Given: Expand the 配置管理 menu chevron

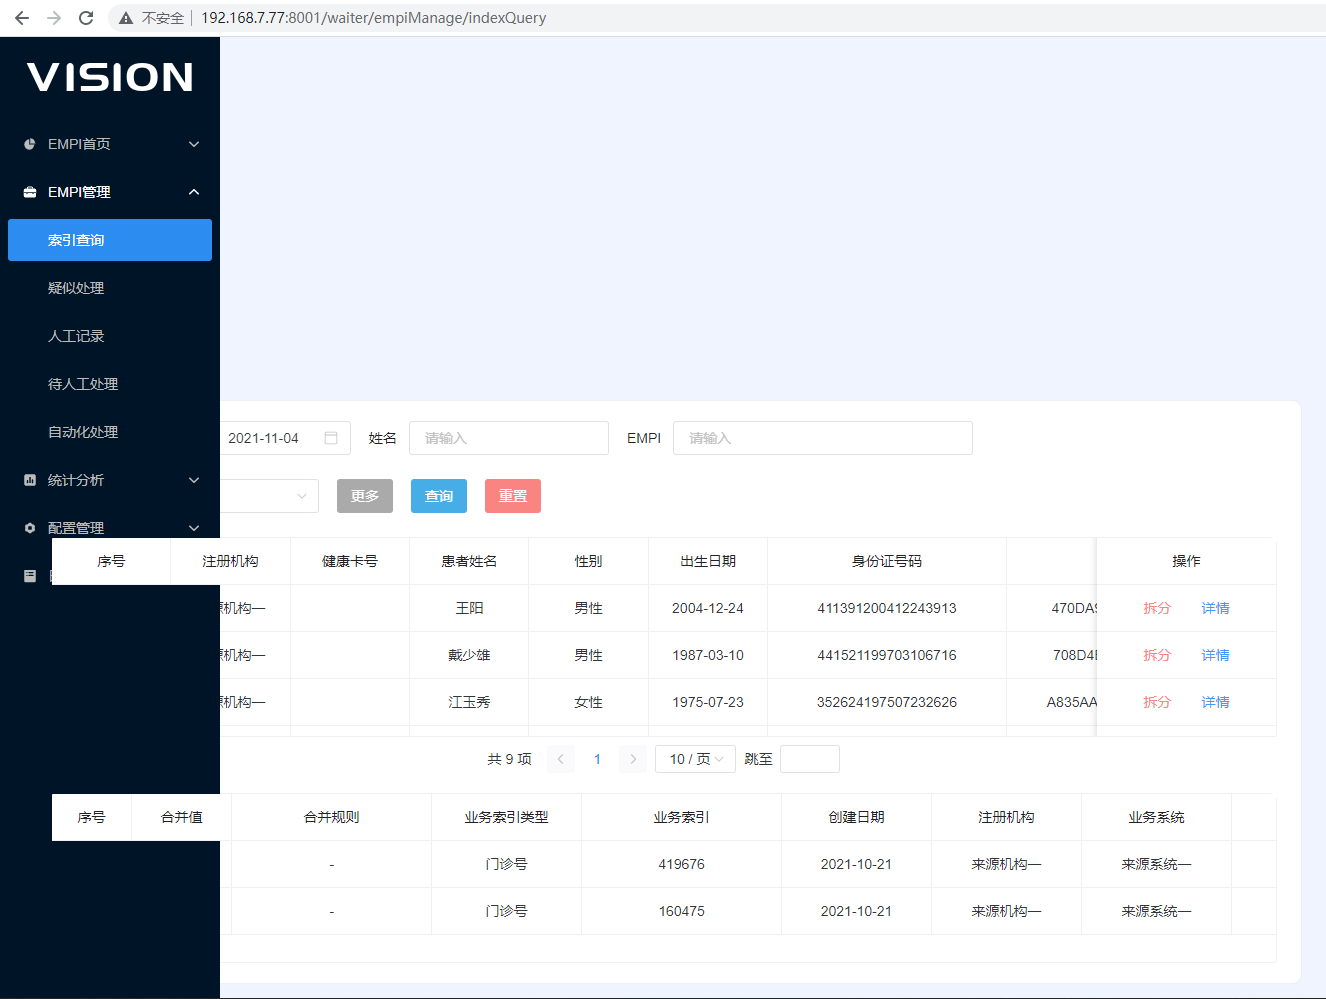Looking at the screenshot, I should point(194,528).
